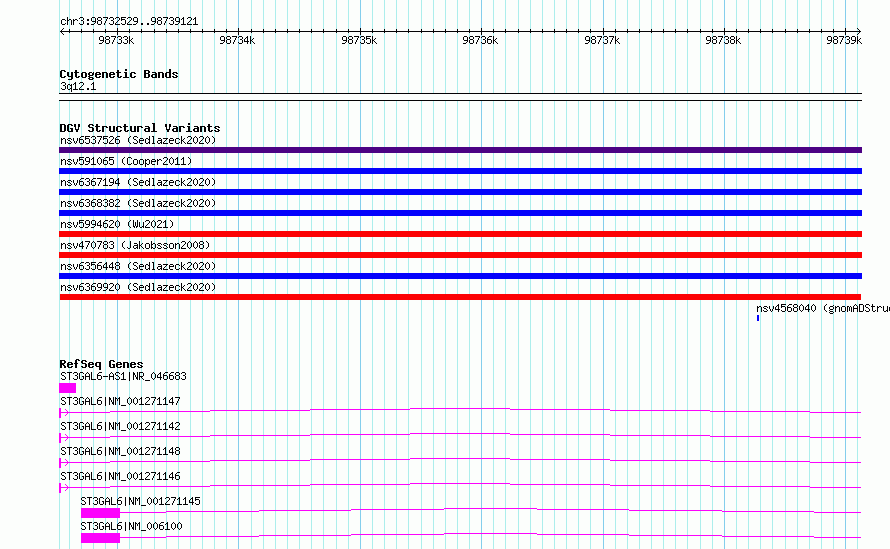890x549 pixels.
Task: Open ST3GAL6|NM_001271147 transcript label
Action: 120,401
